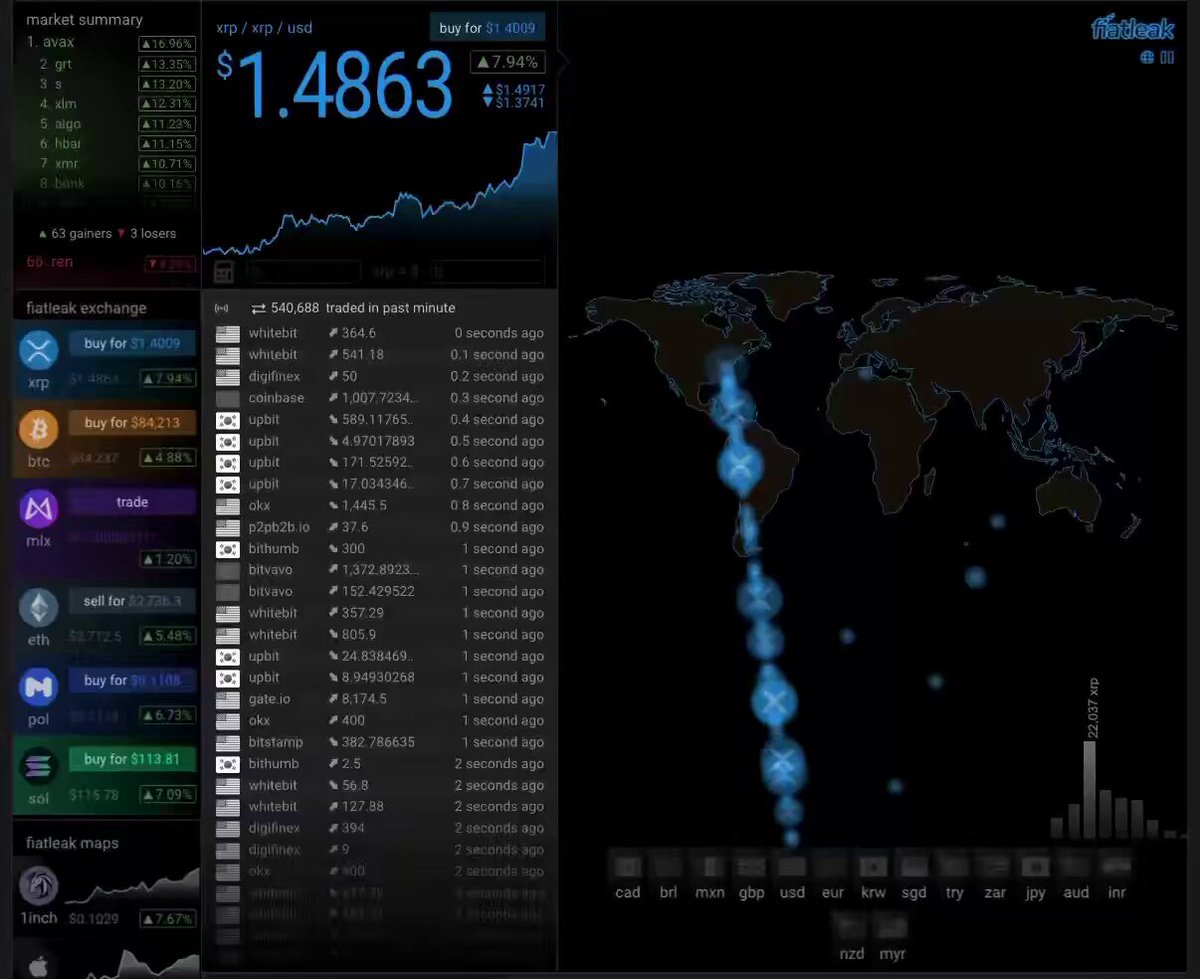Screen dimensions: 1200x979
Task: Click the top header 'buy for $1.4009' button
Action: pos(487,28)
